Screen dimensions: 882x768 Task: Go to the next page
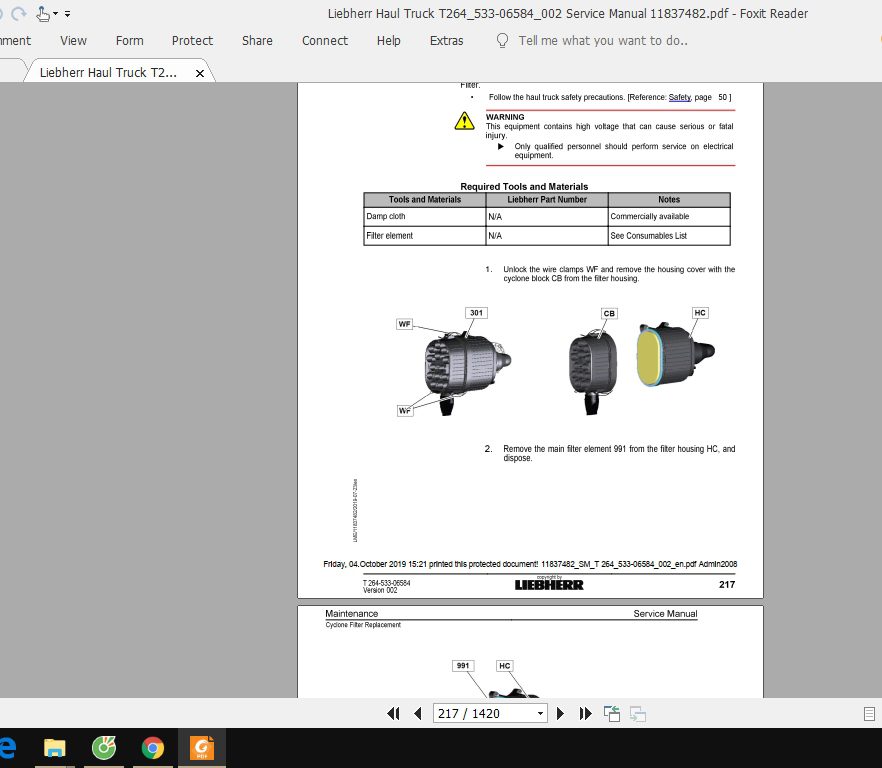560,713
